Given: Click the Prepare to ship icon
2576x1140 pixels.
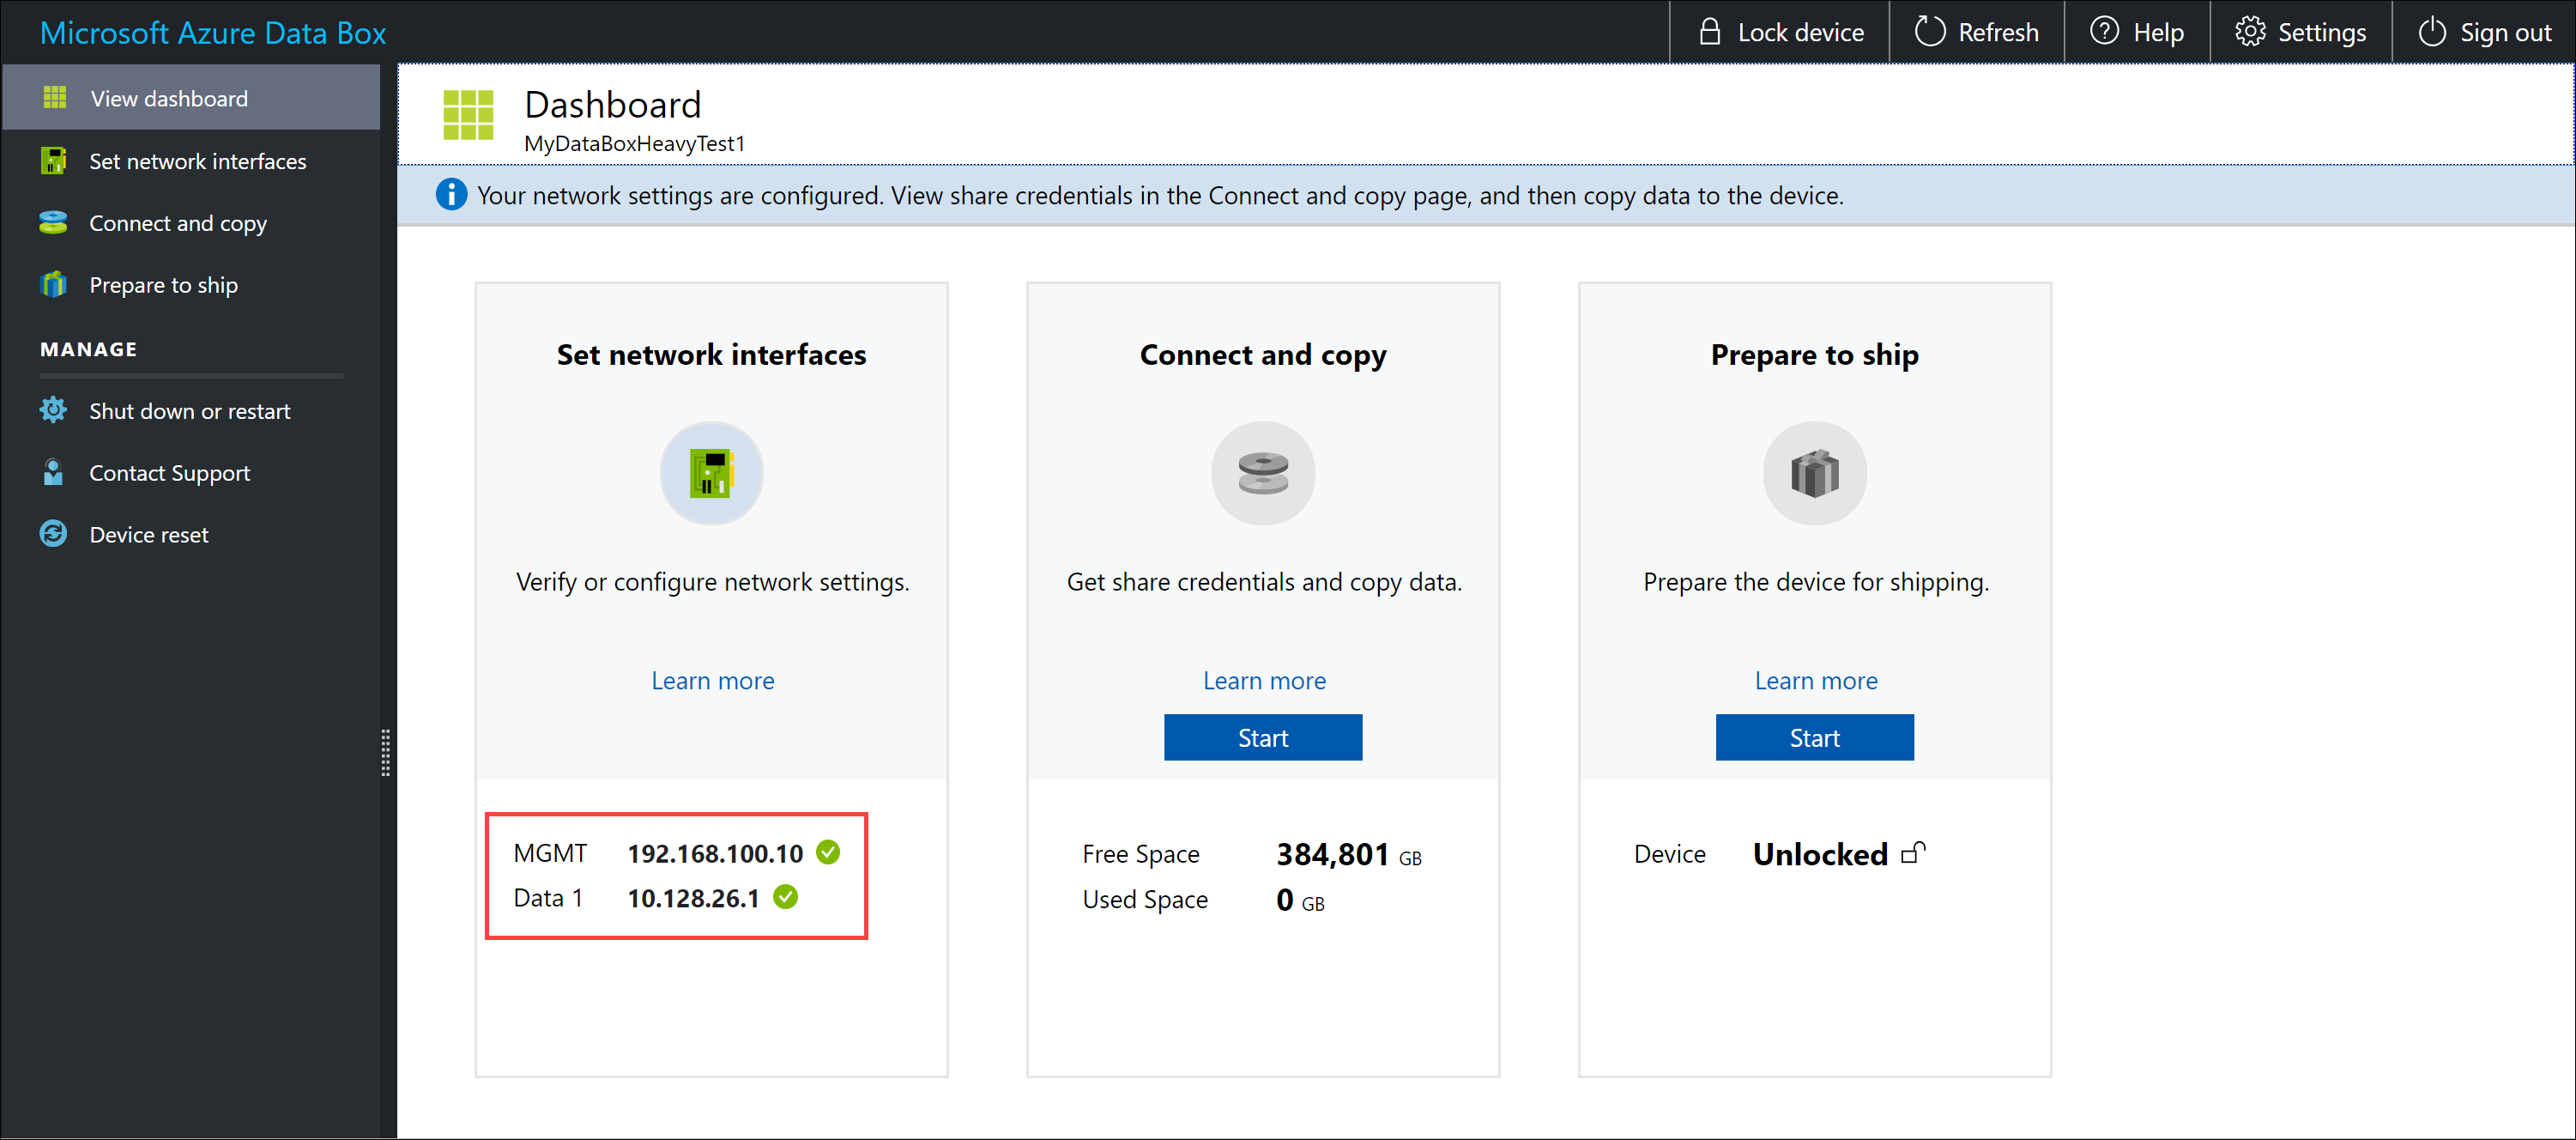Looking at the screenshot, I should (1814, 475).
